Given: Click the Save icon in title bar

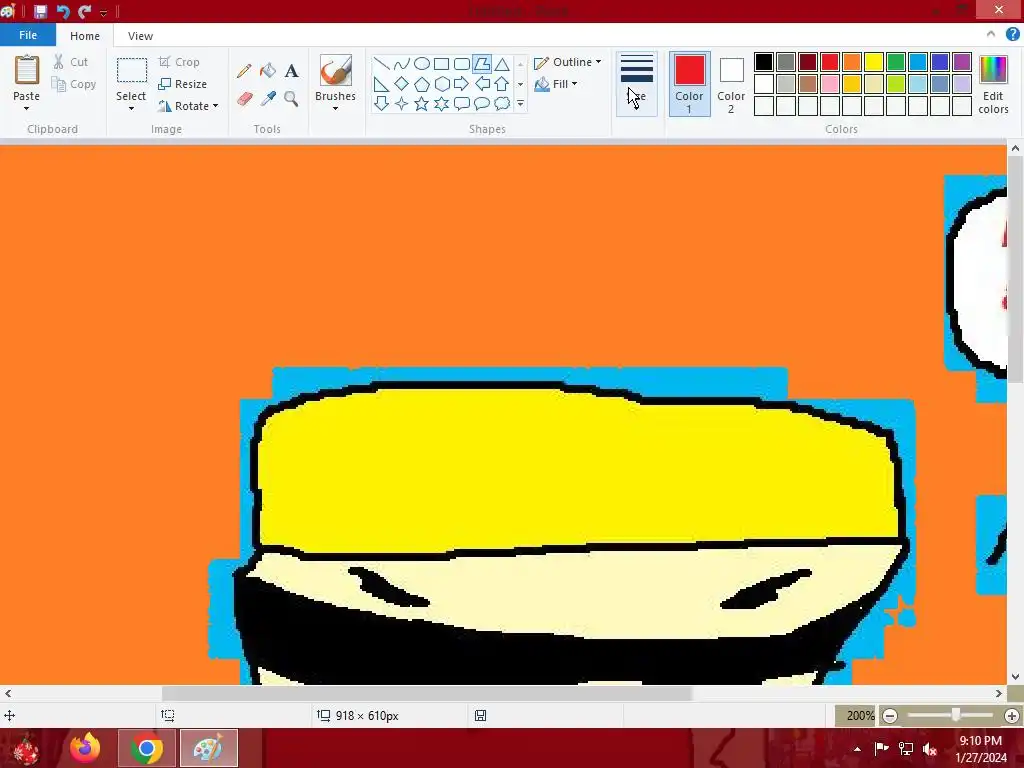Looking at the screenshot, I should click(x=40, y=12).
